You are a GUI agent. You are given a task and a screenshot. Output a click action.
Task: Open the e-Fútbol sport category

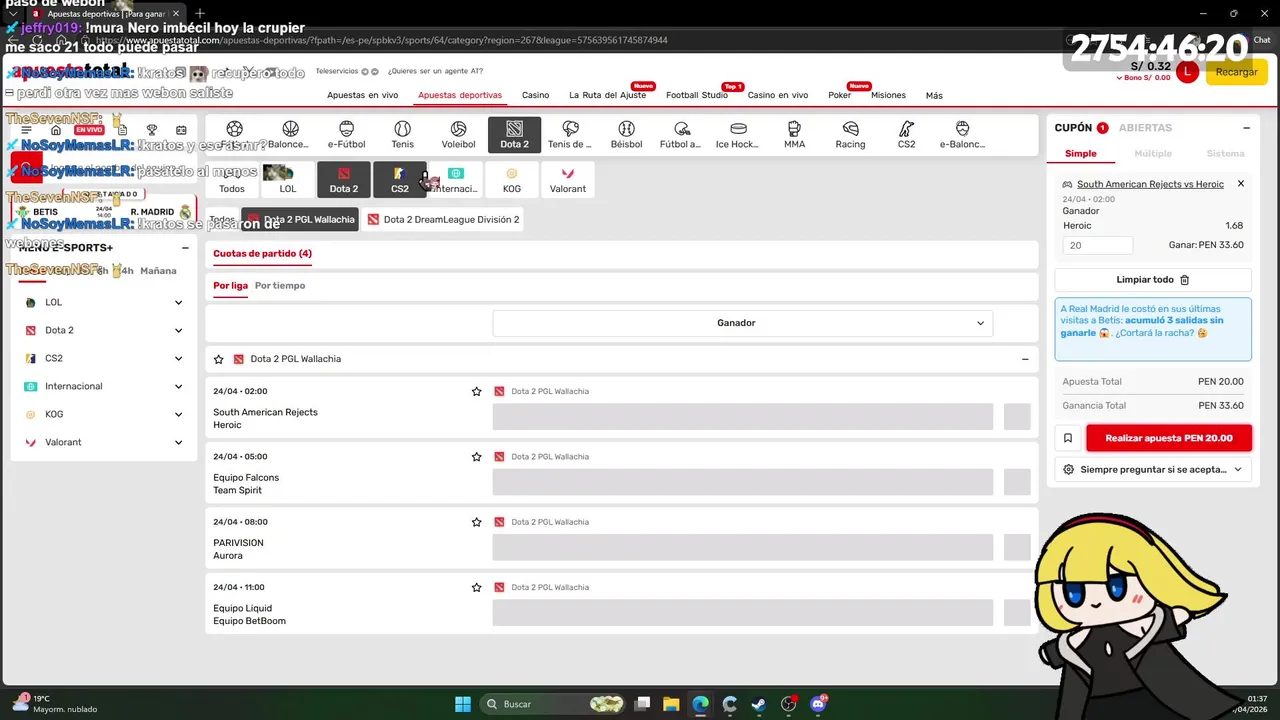pos(346,135)
